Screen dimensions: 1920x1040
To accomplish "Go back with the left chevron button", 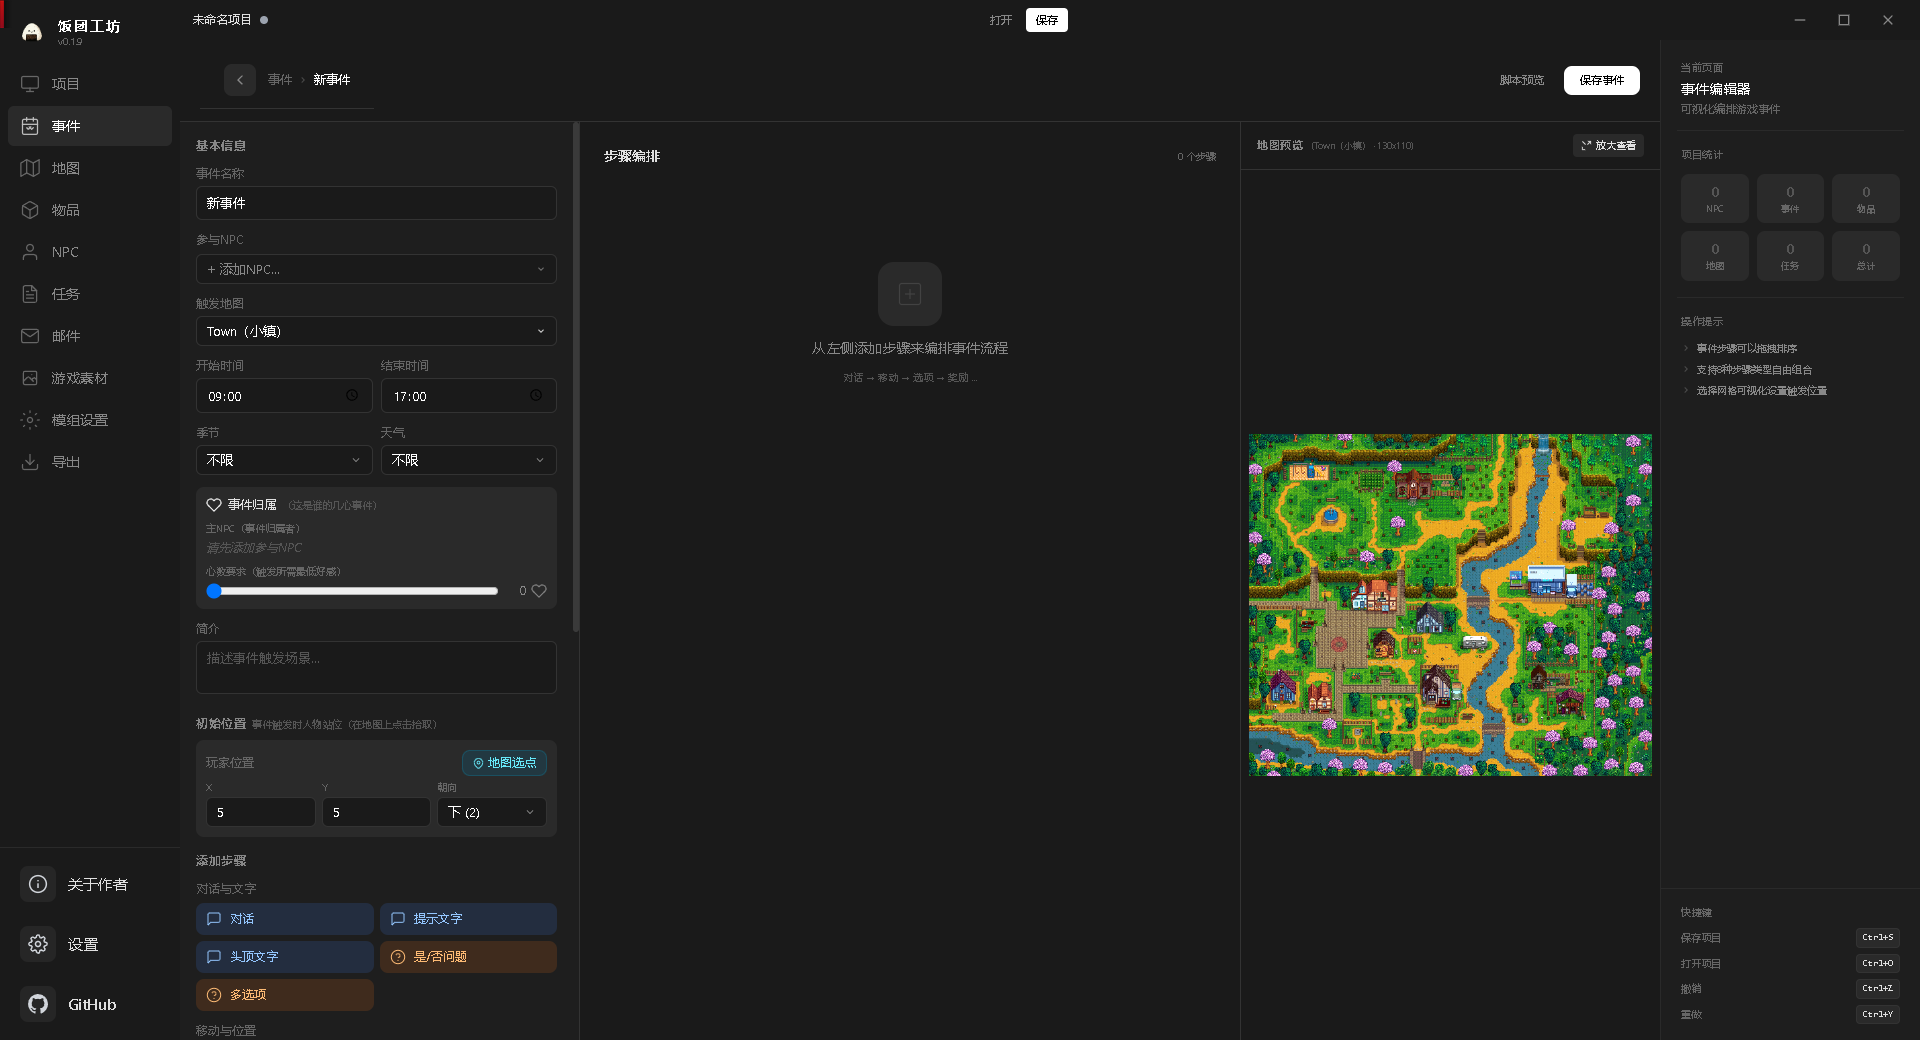I will pos(240,80).
